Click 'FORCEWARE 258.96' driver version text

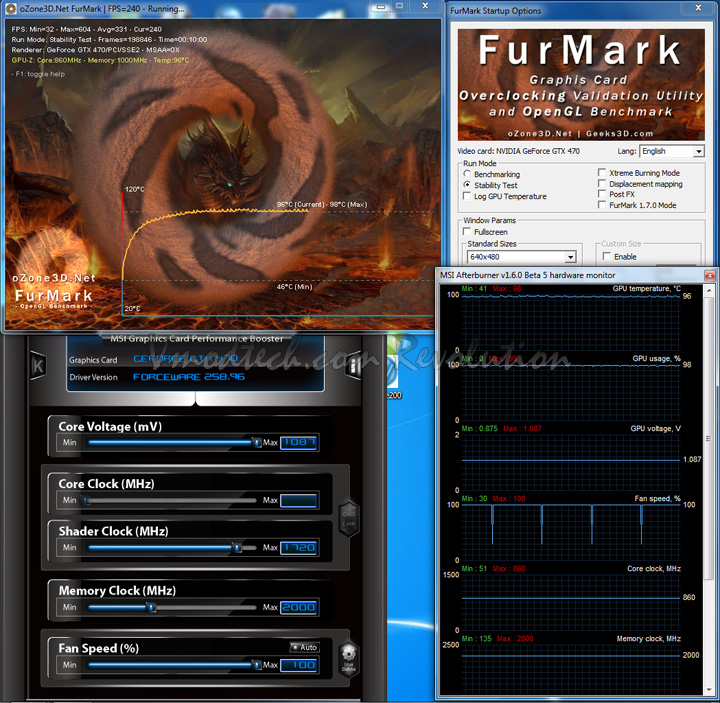click(189, 377)
